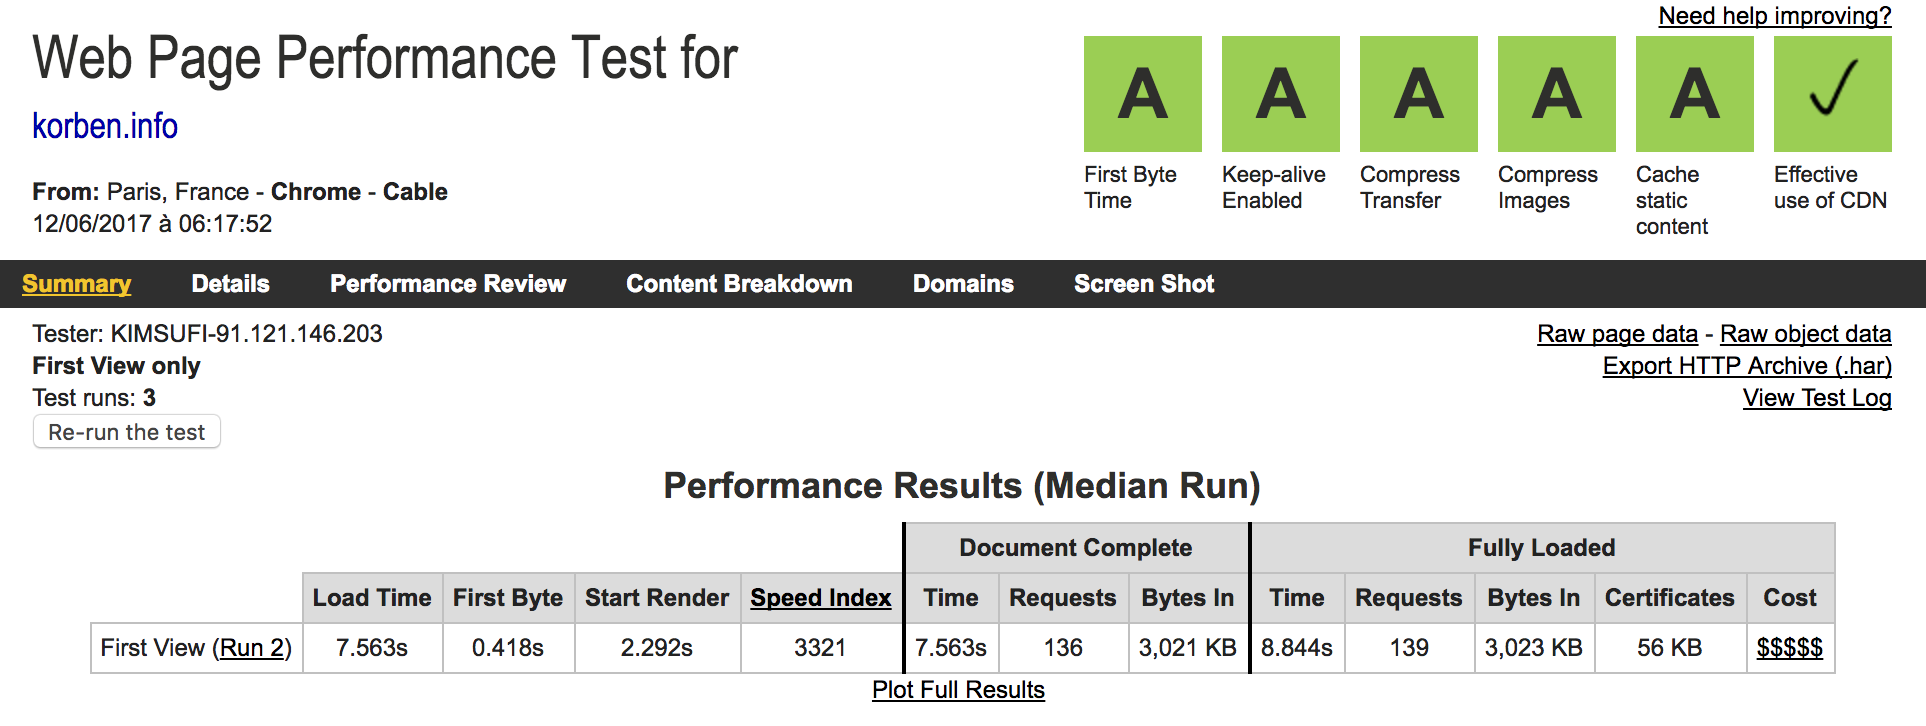The image size is (1926, 726).
Task: Open the Need help improving? link
Action: (1775, 16)
